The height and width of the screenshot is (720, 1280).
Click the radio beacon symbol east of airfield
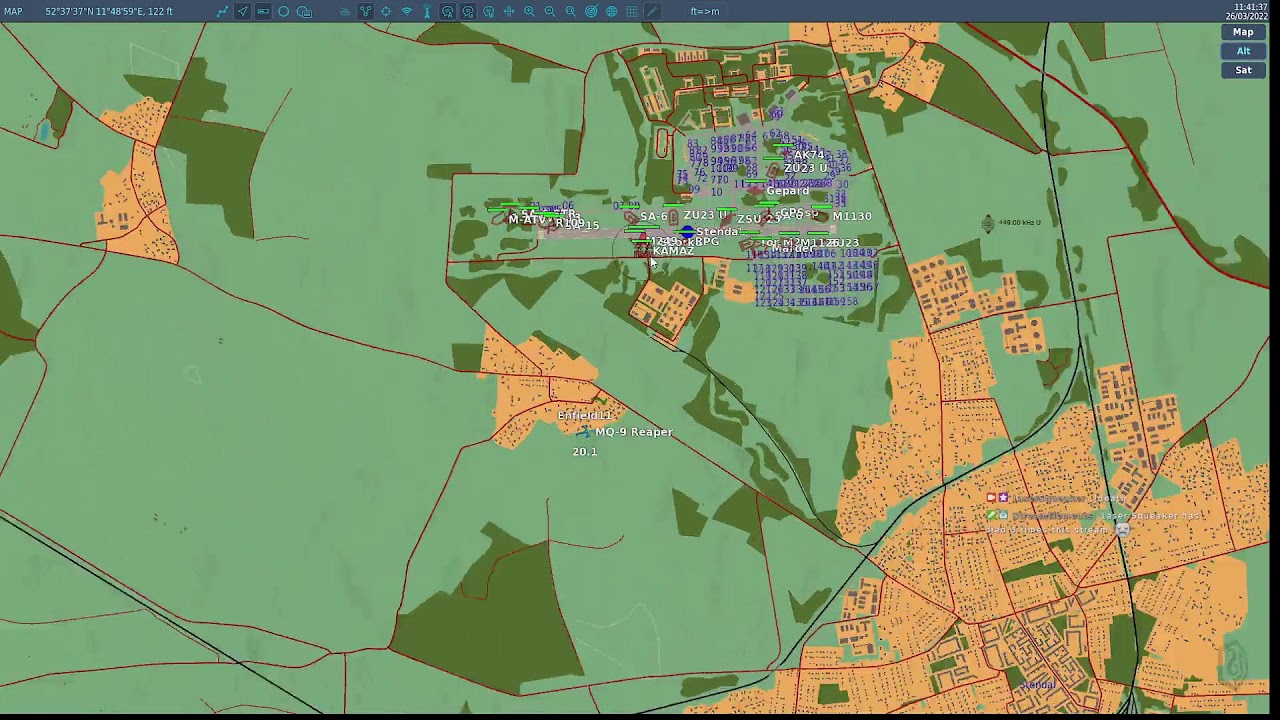[988, 223]
